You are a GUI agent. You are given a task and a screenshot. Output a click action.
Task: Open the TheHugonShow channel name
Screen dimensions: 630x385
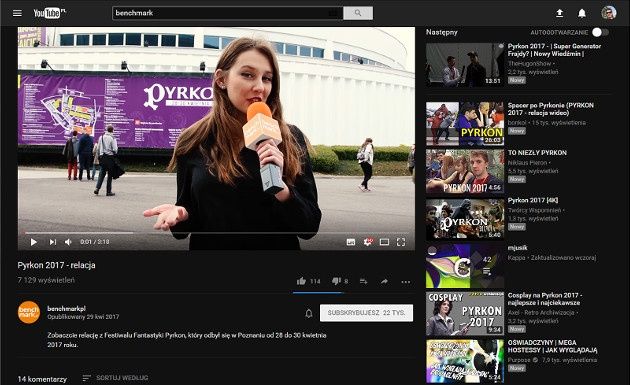click(529, 63)
